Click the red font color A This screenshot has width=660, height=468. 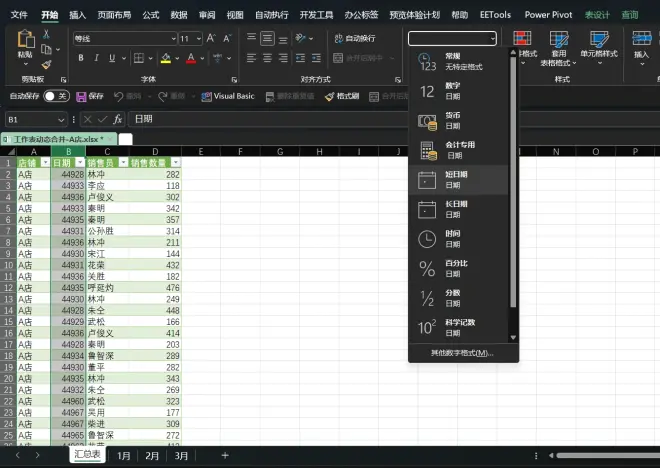(x=191, y=58)
